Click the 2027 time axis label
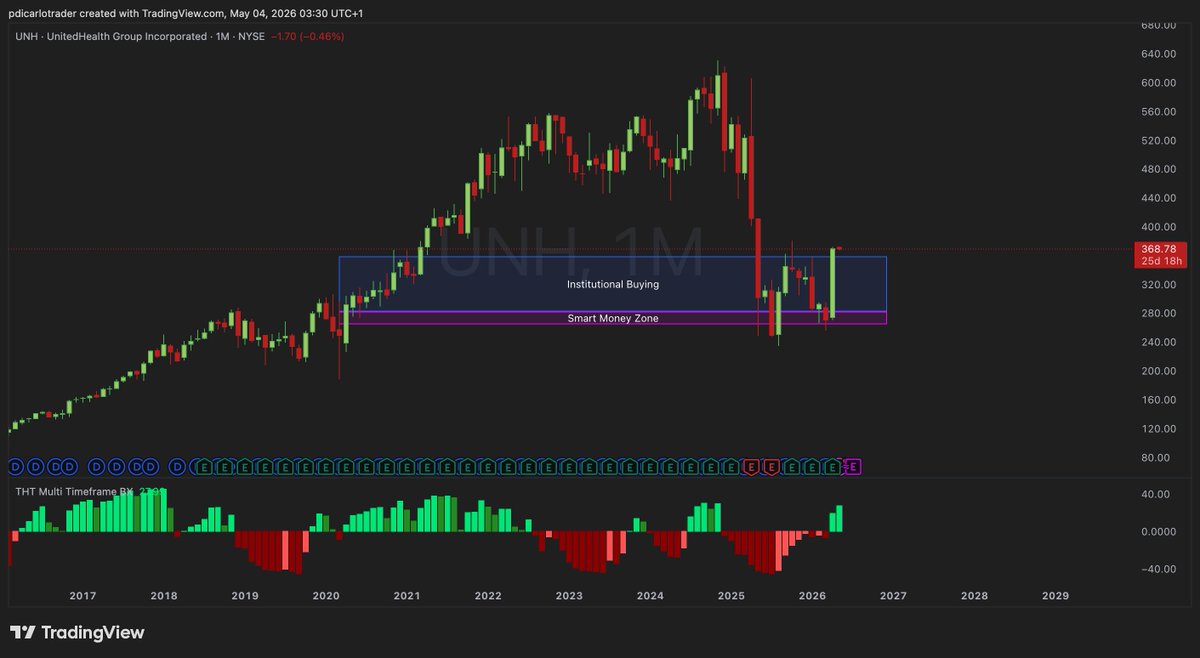1200x658 pixels. click(x=893, y=595)
